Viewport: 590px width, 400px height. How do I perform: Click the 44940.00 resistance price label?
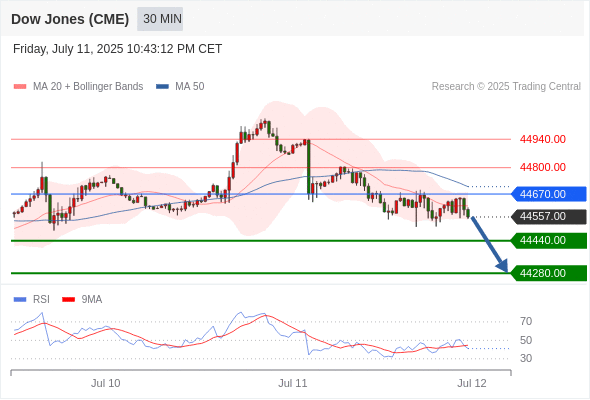pyautogui.click(x=543, y=139)
